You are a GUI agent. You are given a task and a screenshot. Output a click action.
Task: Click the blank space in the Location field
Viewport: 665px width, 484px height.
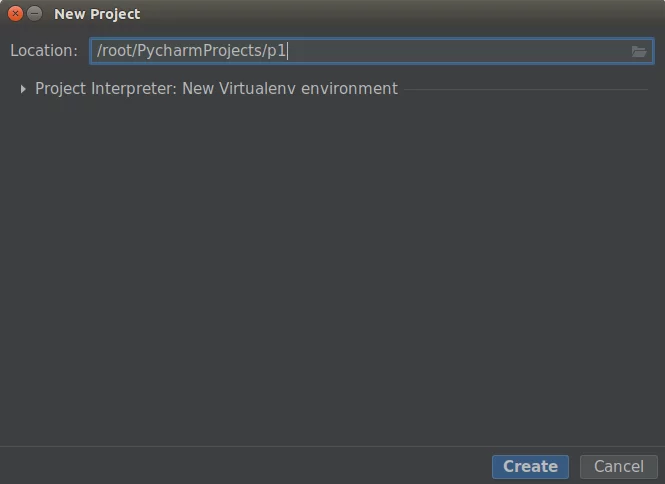click(458, 51)
